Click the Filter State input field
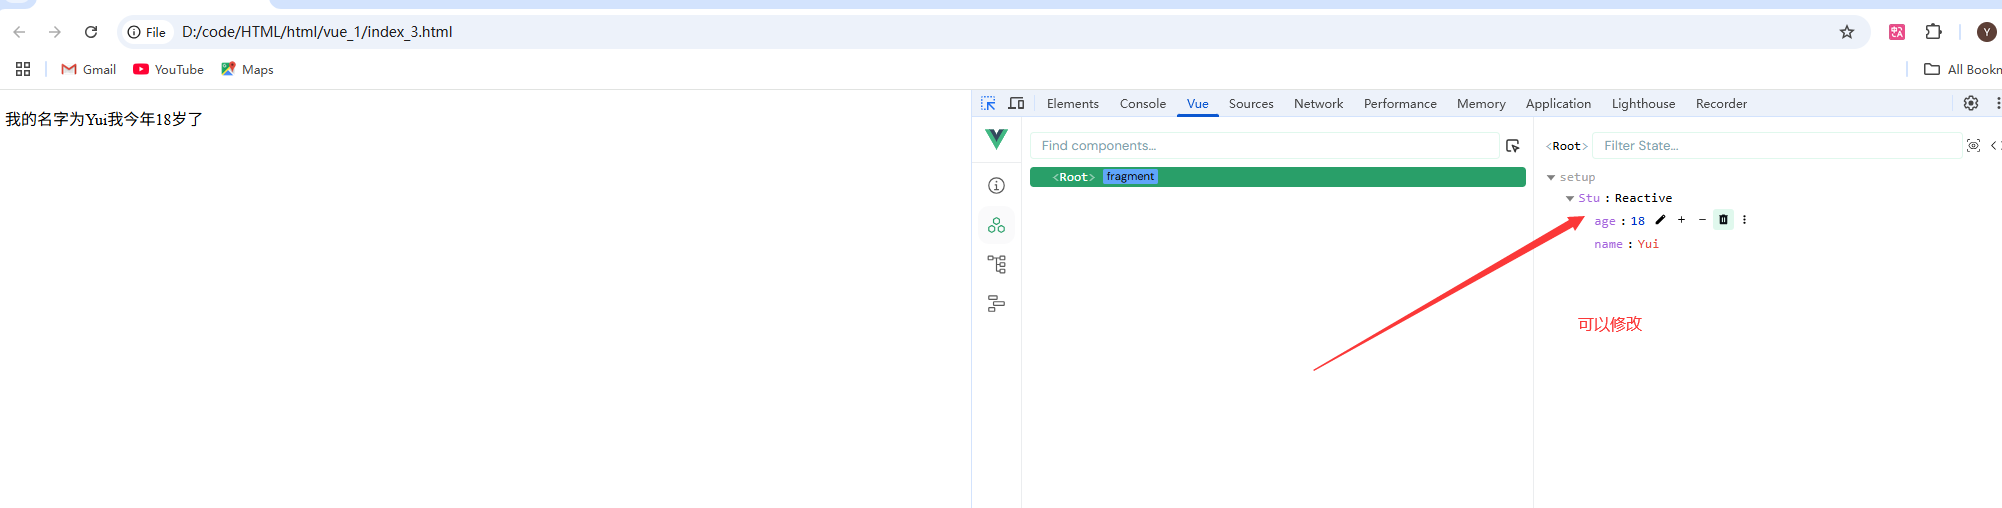The width and height of the screenshot is (2002, 508). point(1778,146)
